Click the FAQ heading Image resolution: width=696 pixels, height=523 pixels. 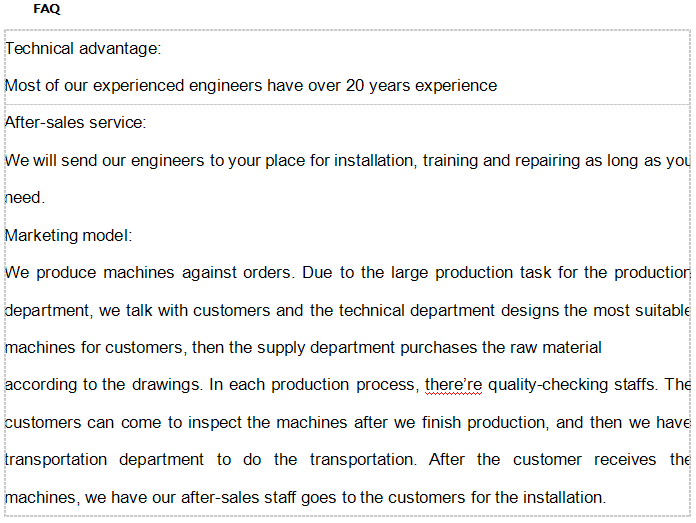pos(47,9)
